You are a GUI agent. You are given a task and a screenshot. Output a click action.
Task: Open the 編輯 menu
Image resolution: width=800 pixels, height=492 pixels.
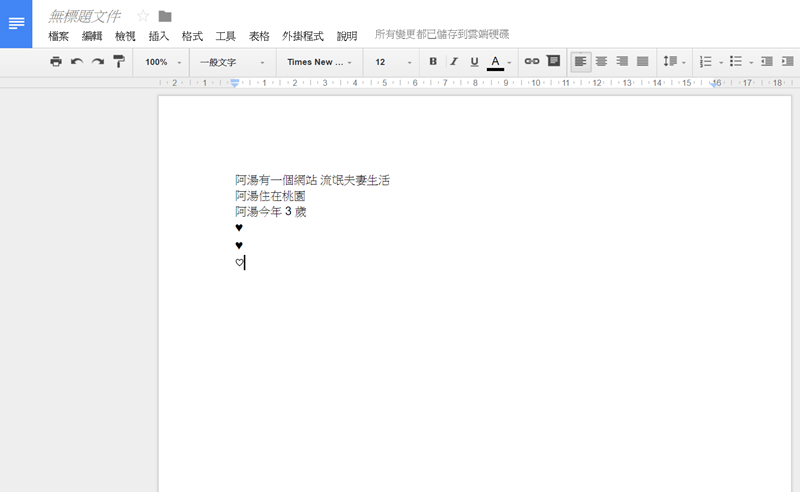click(92, 36)
